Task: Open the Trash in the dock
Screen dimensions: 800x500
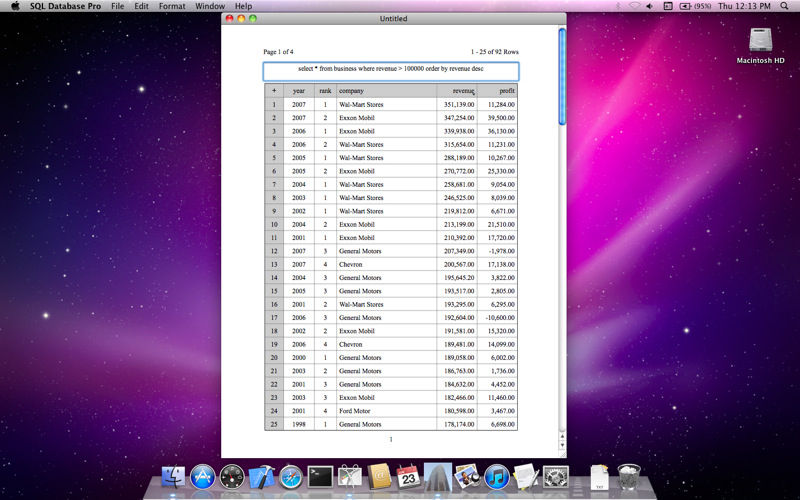Action: coord(629,478)
